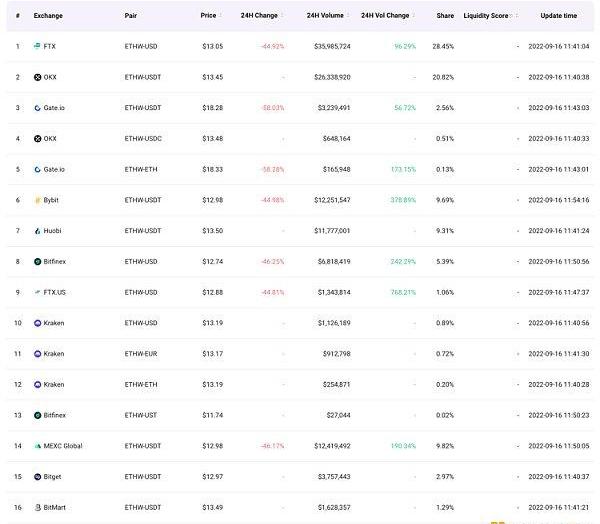Image resolution: width=600 pixels, height=524 pixels.
Task: Click the Bybit exchange logo icon
Action: pyautogui.click(x=37, y=200)
